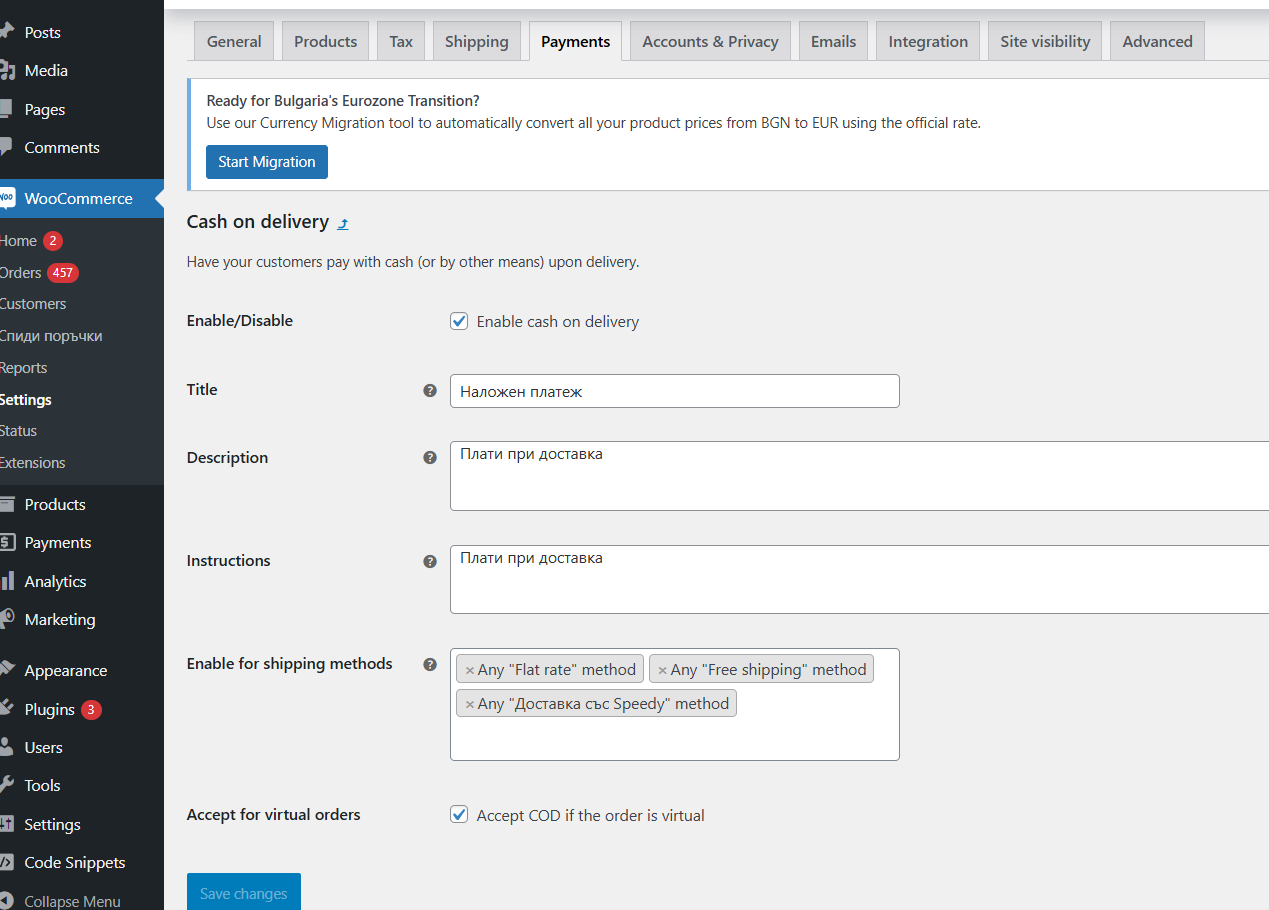Click the Plugins update badge showing 3
1269x910 pixels.
pyautogui.click(x=91, y=710)
